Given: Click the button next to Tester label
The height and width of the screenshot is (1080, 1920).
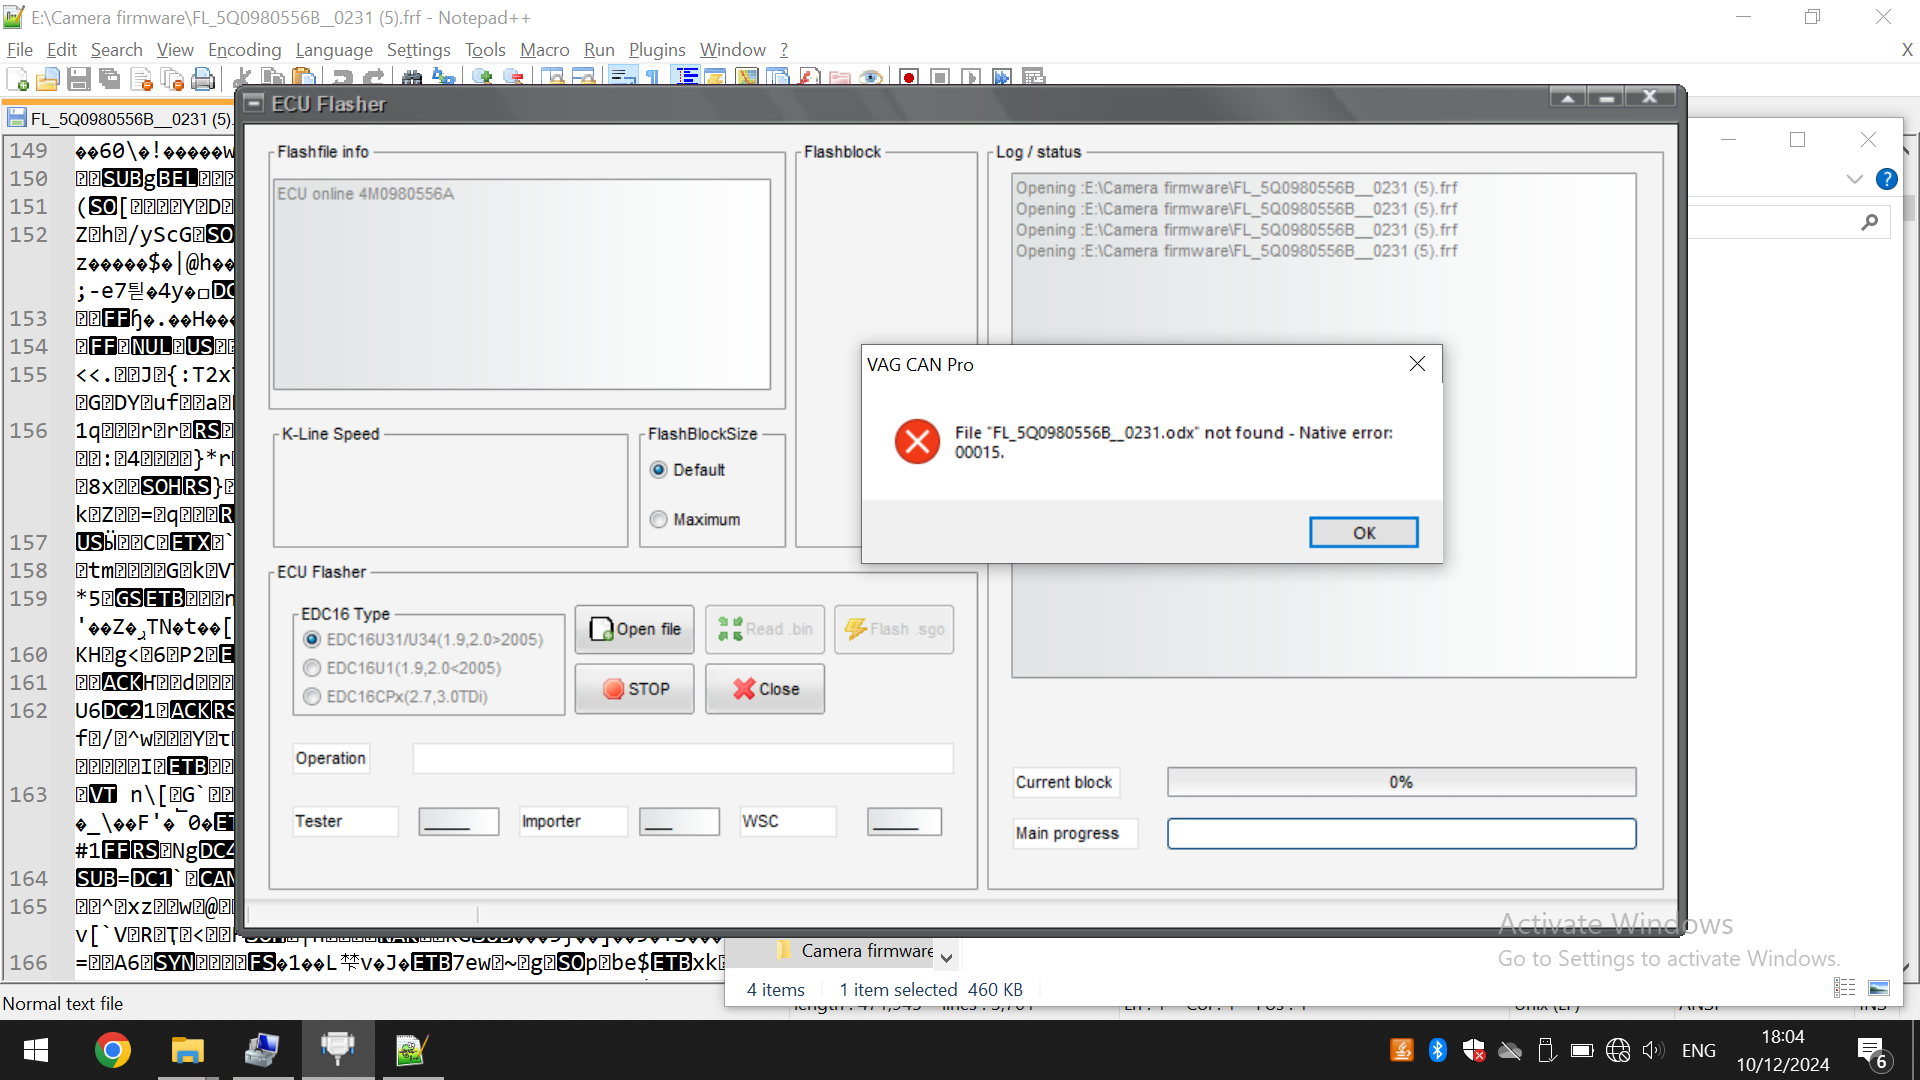Looking at the screenshot, I should pyautogui.click(x=458, y=822).
